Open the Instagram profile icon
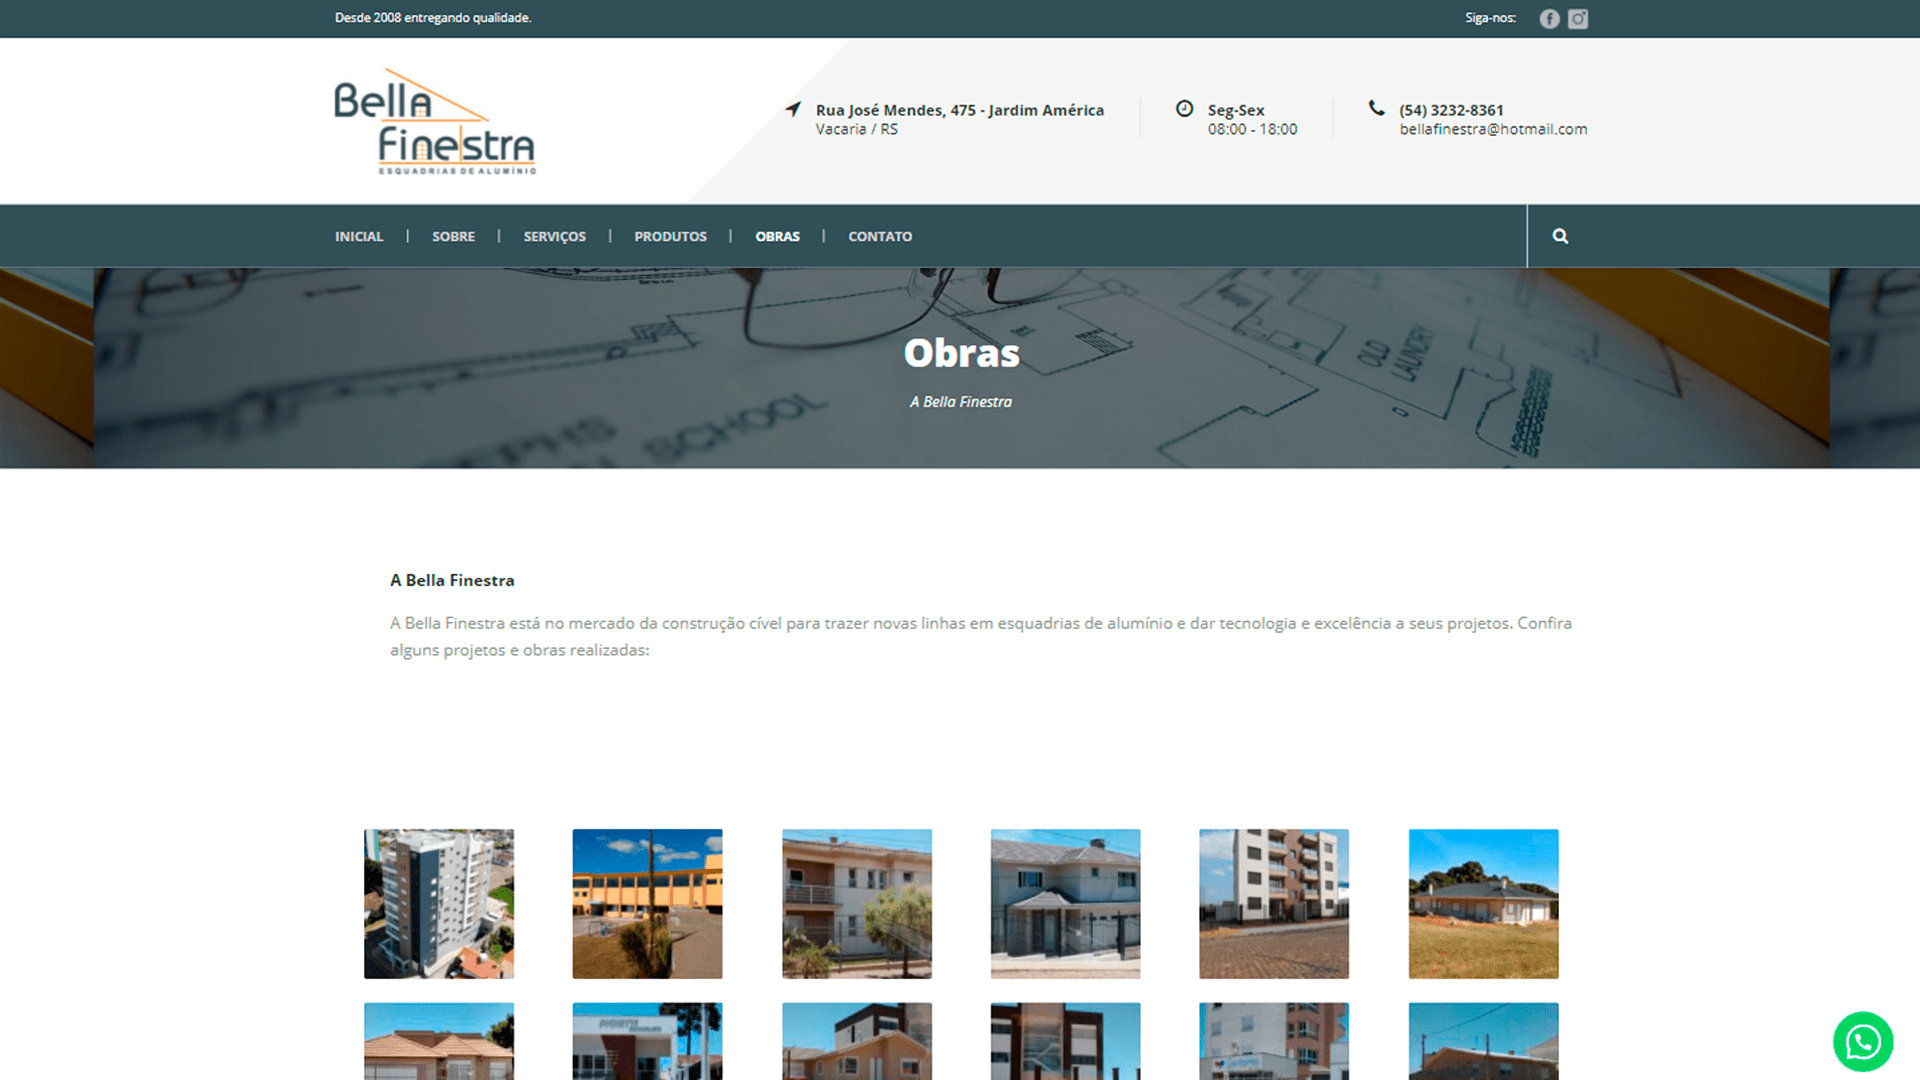 pyautogui.click(x=1578, y=19)
